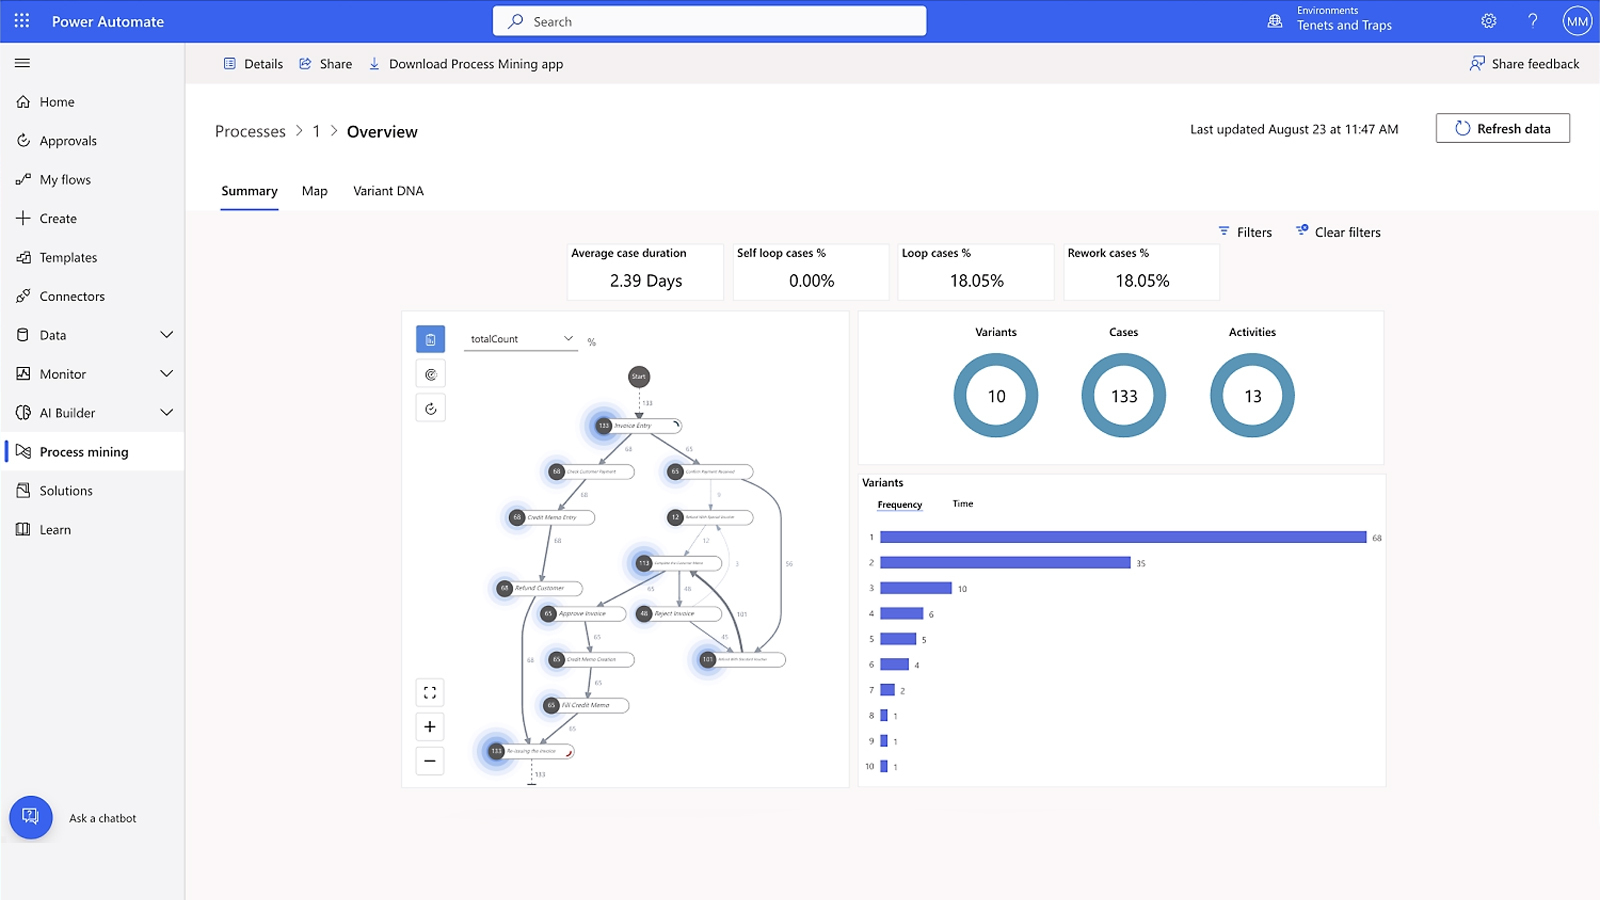This screenshot has height=900, width=1600.
Task: Collapse the left navigation hamburger menu
Action: click(22, 63)
